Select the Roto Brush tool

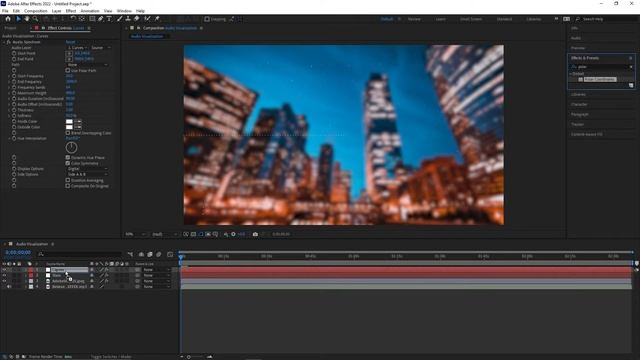(x=147, y=19)
